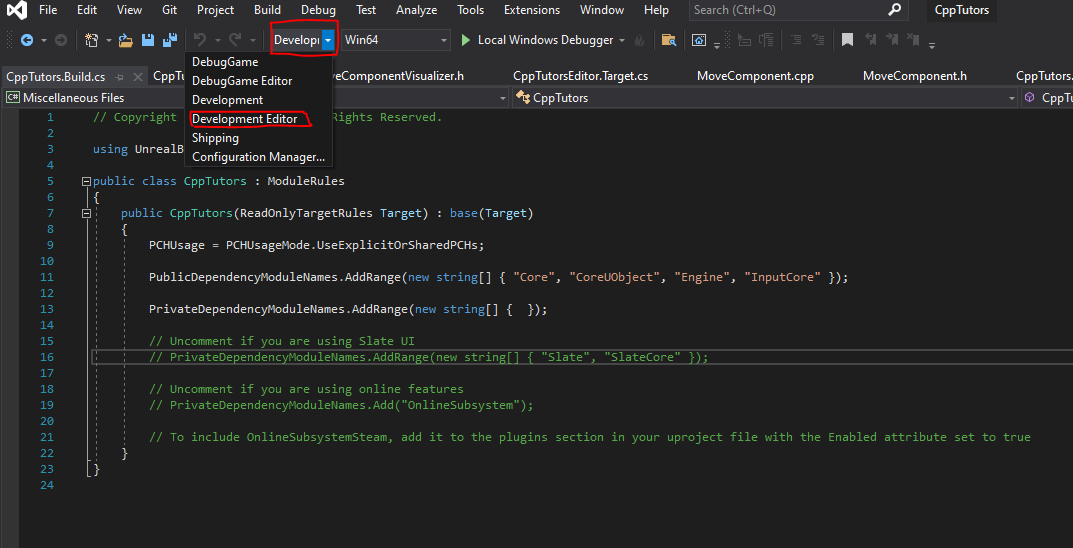Toggle bookmark with the bookmark icon
The width and height of the screenshot is (1073, 548).
pos(847,40)
